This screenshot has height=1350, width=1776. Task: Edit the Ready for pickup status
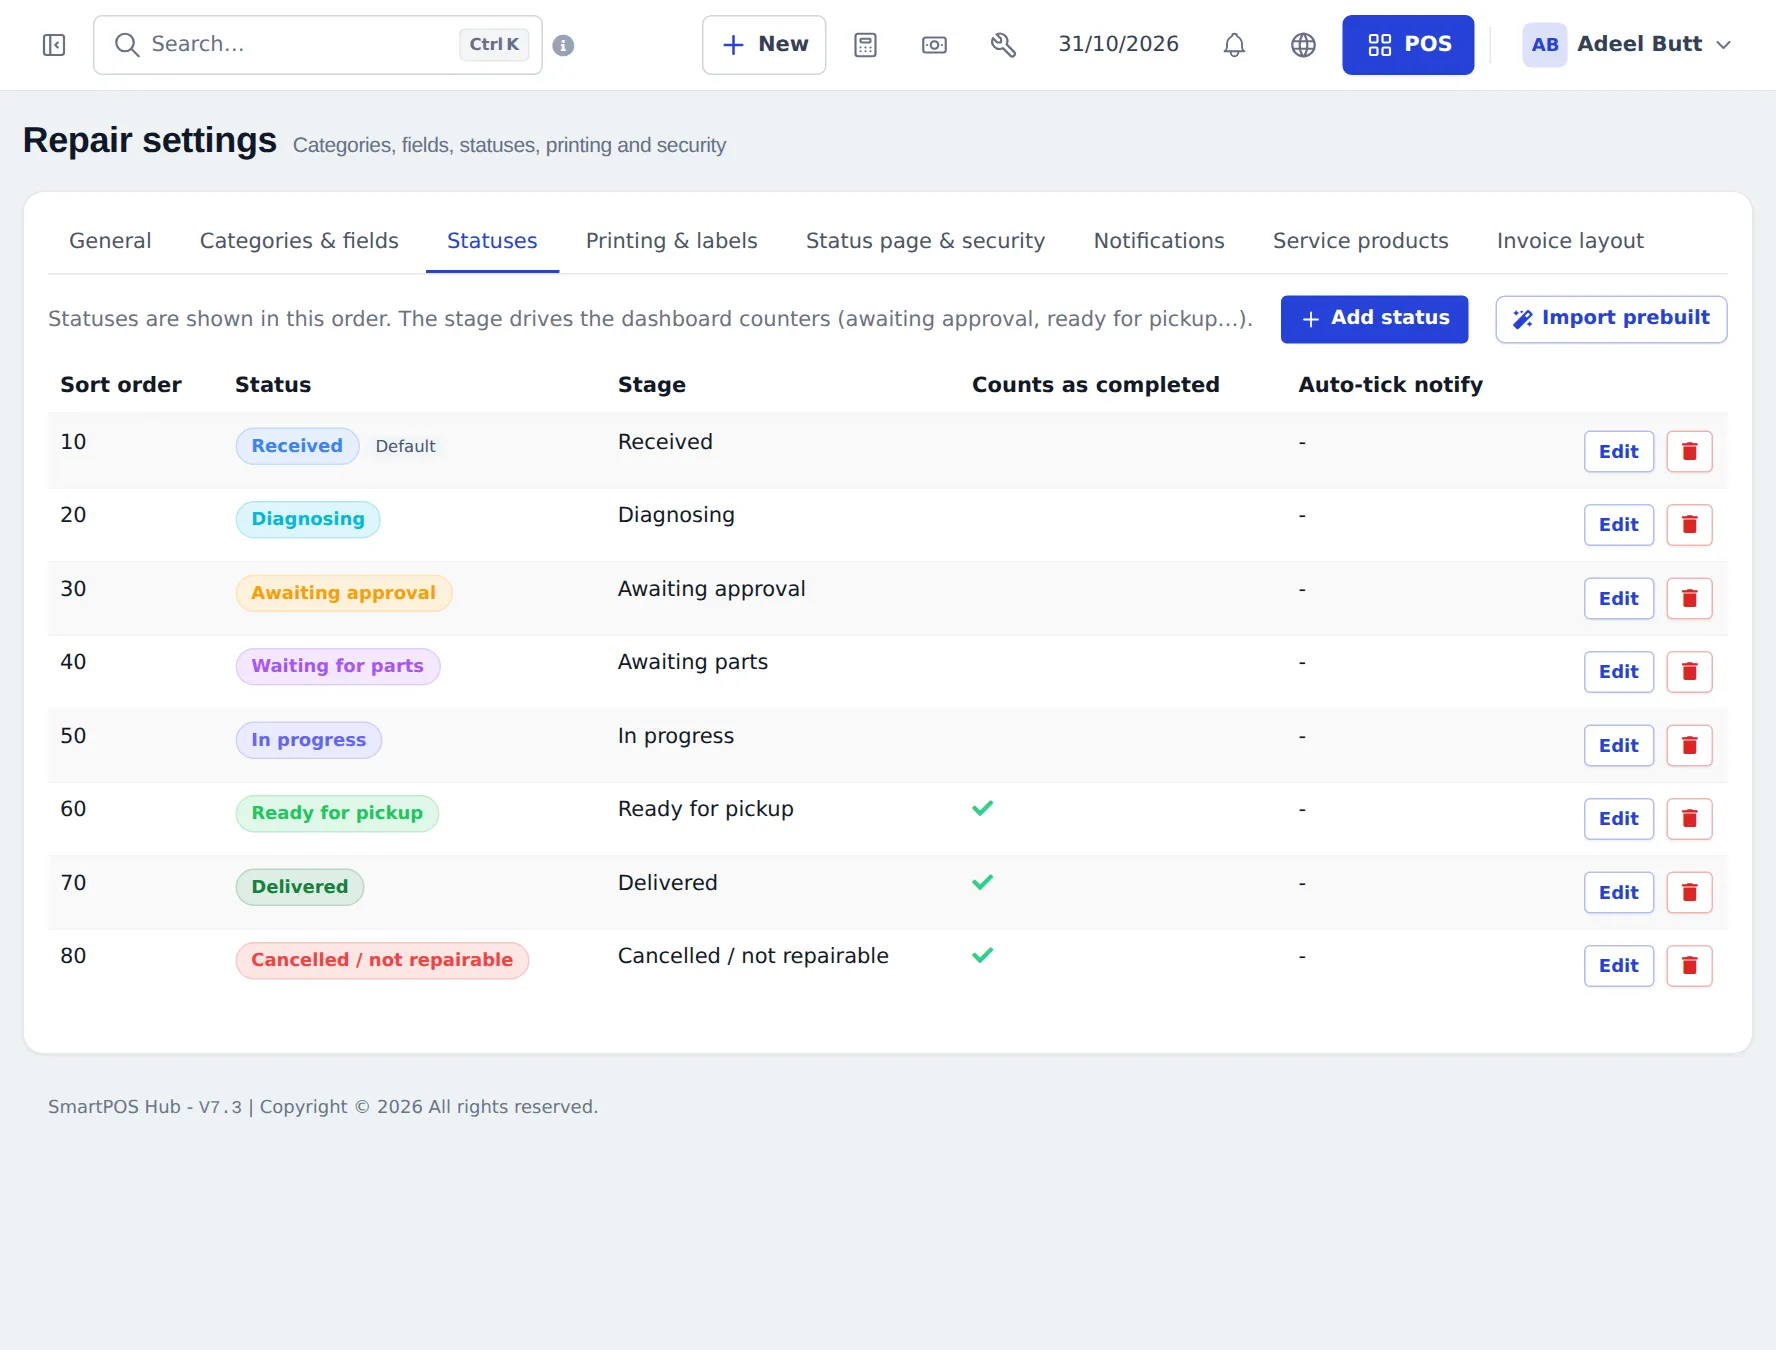(x=1619, y=819)
